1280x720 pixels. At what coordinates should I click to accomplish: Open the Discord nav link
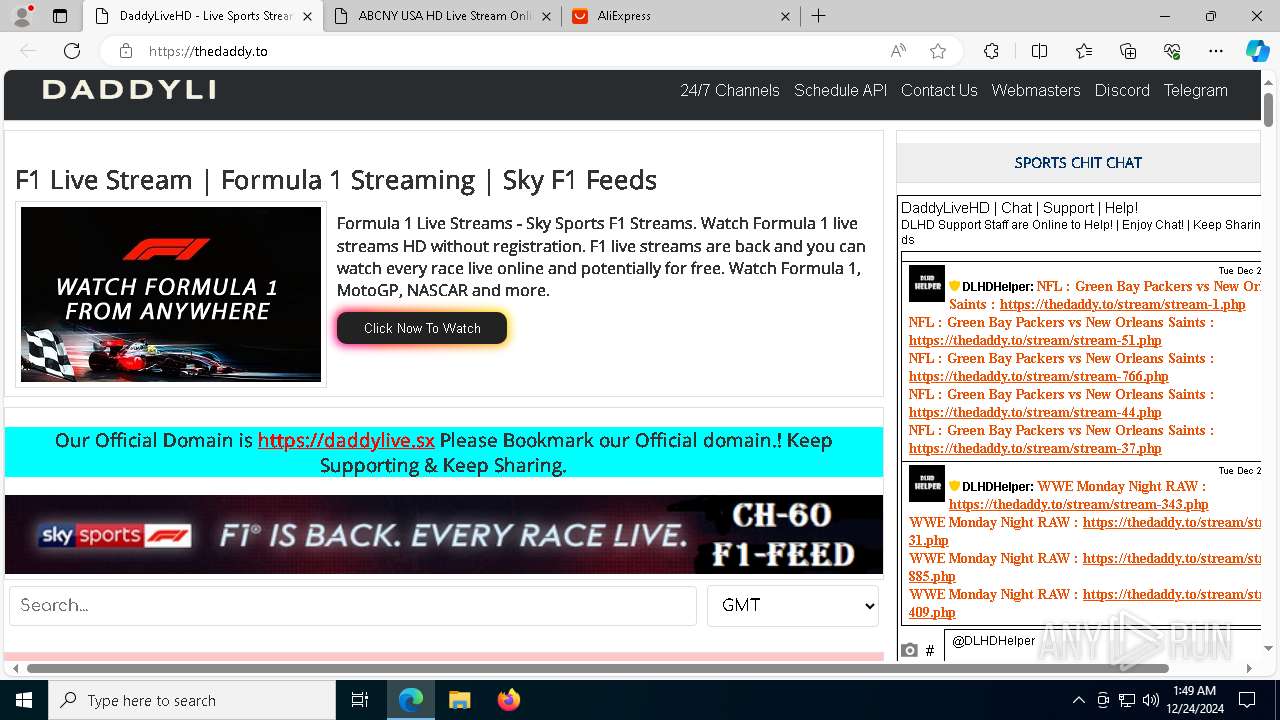[1122, 90]
